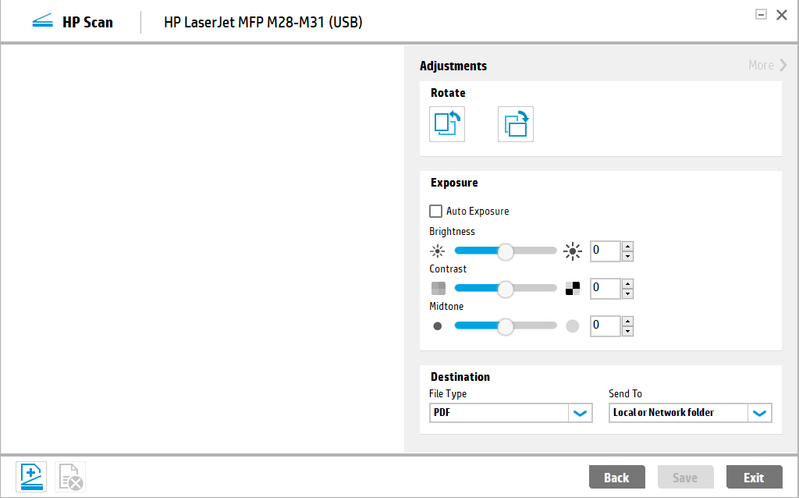This screenshot has height=498, width=799.
Task: Click the low contrast gray icon
Action: [438, 289]
